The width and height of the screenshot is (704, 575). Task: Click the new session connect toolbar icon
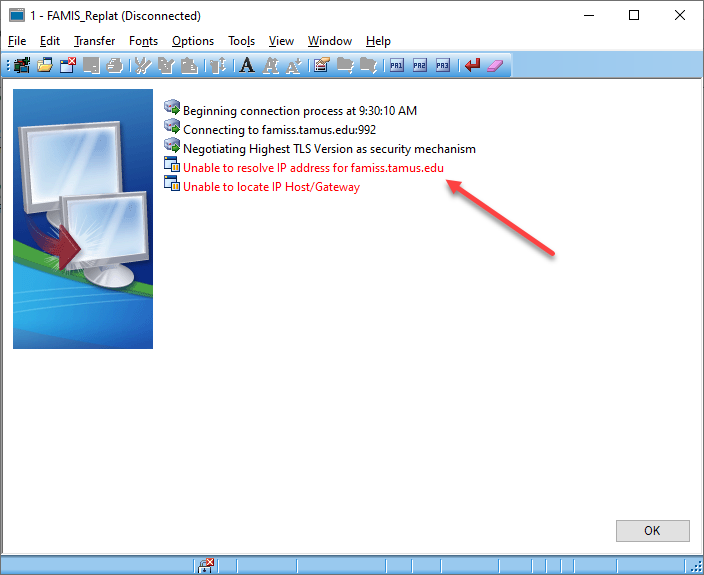click(22, 66)
